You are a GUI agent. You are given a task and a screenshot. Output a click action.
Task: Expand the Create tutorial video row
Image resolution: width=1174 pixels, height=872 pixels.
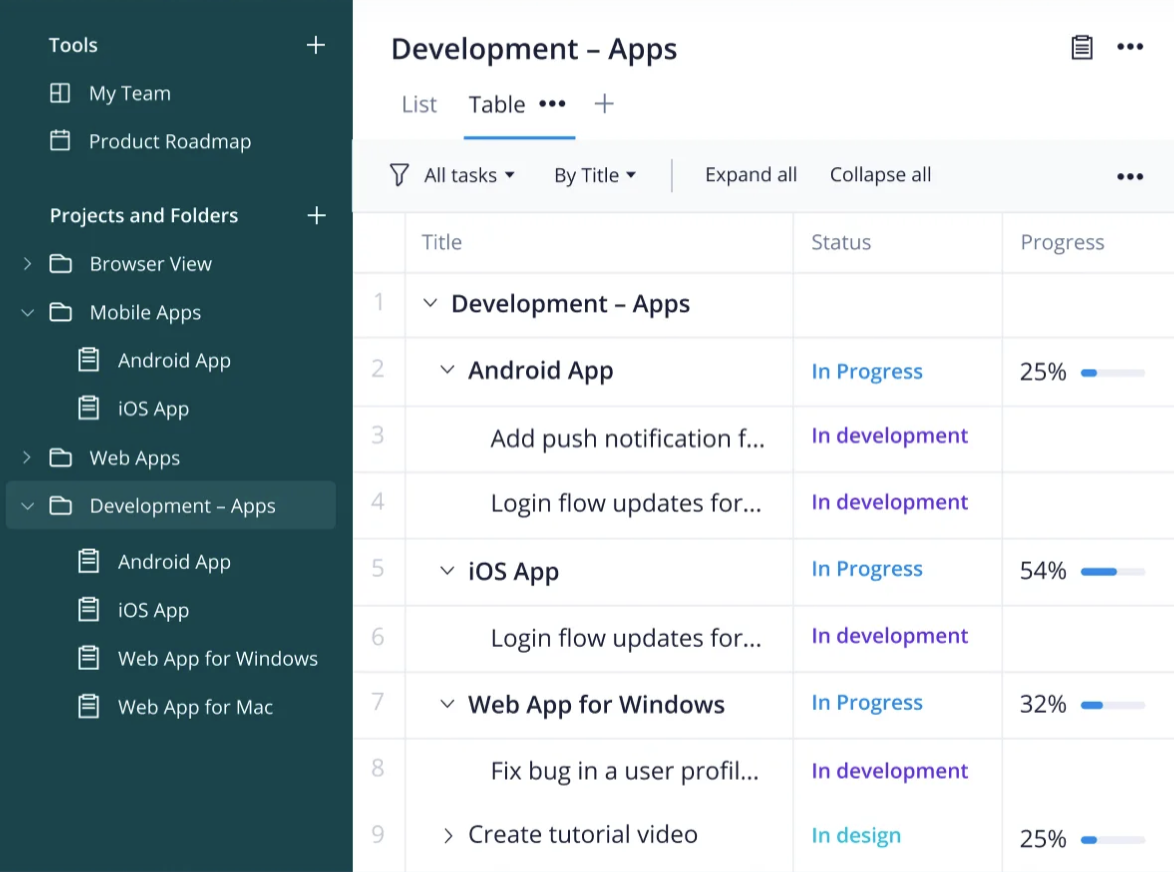point(447,835)
